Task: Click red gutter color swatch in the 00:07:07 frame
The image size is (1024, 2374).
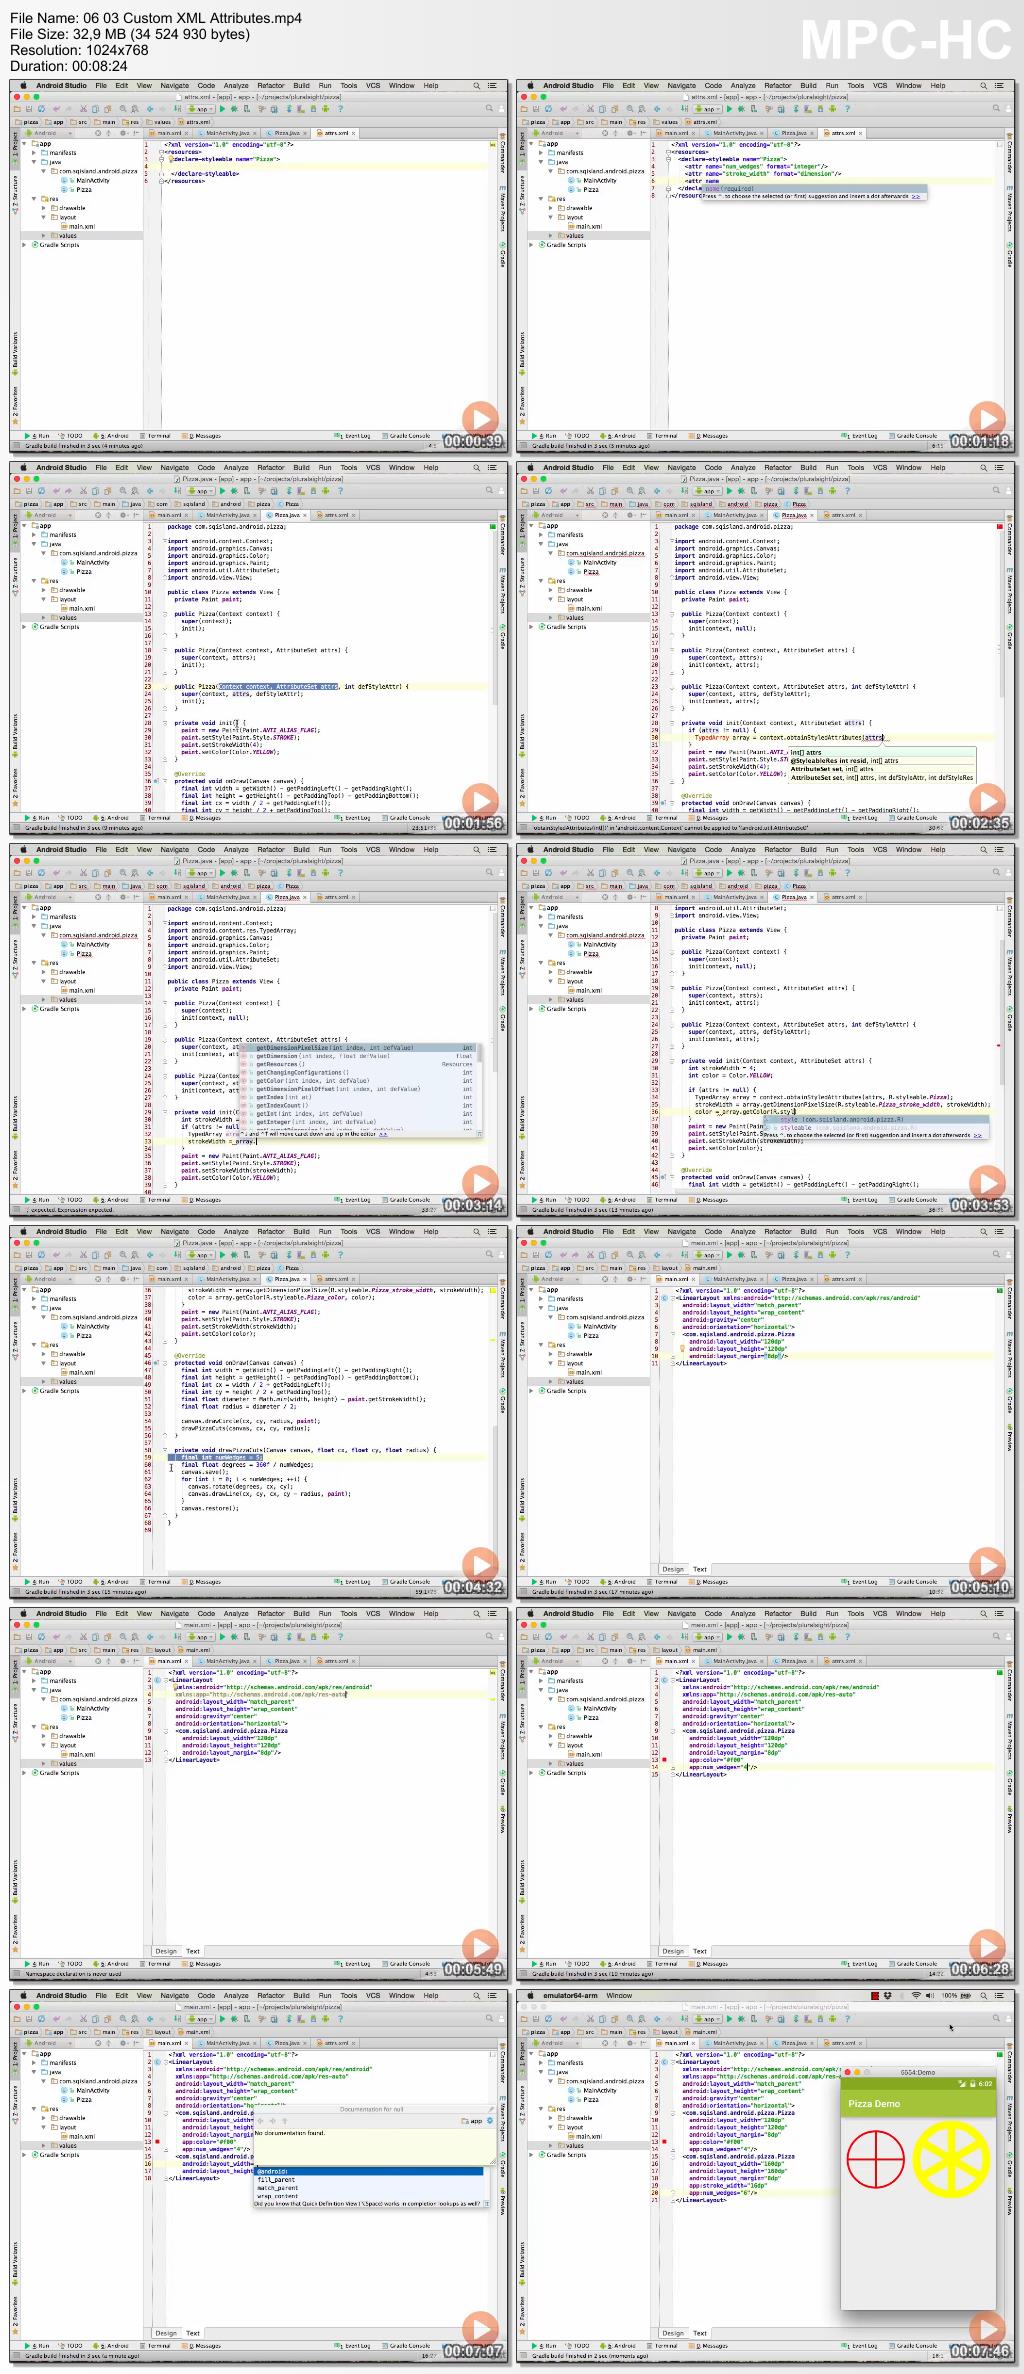Action: pyautogui.click(x=157, y=2143)
